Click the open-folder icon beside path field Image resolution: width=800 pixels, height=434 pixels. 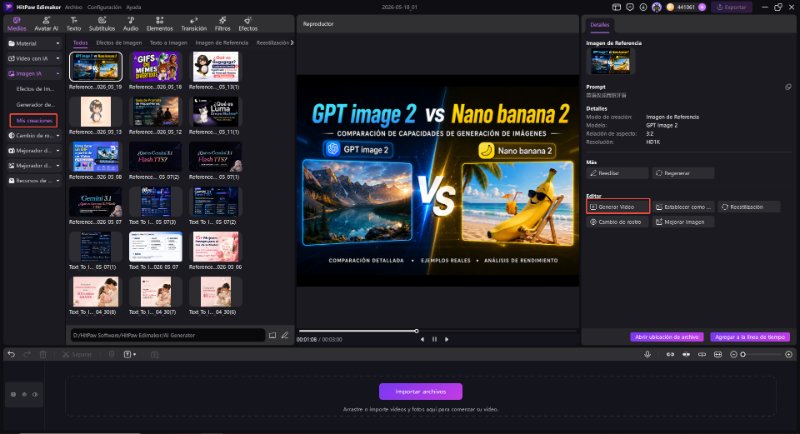click(272, 335)
